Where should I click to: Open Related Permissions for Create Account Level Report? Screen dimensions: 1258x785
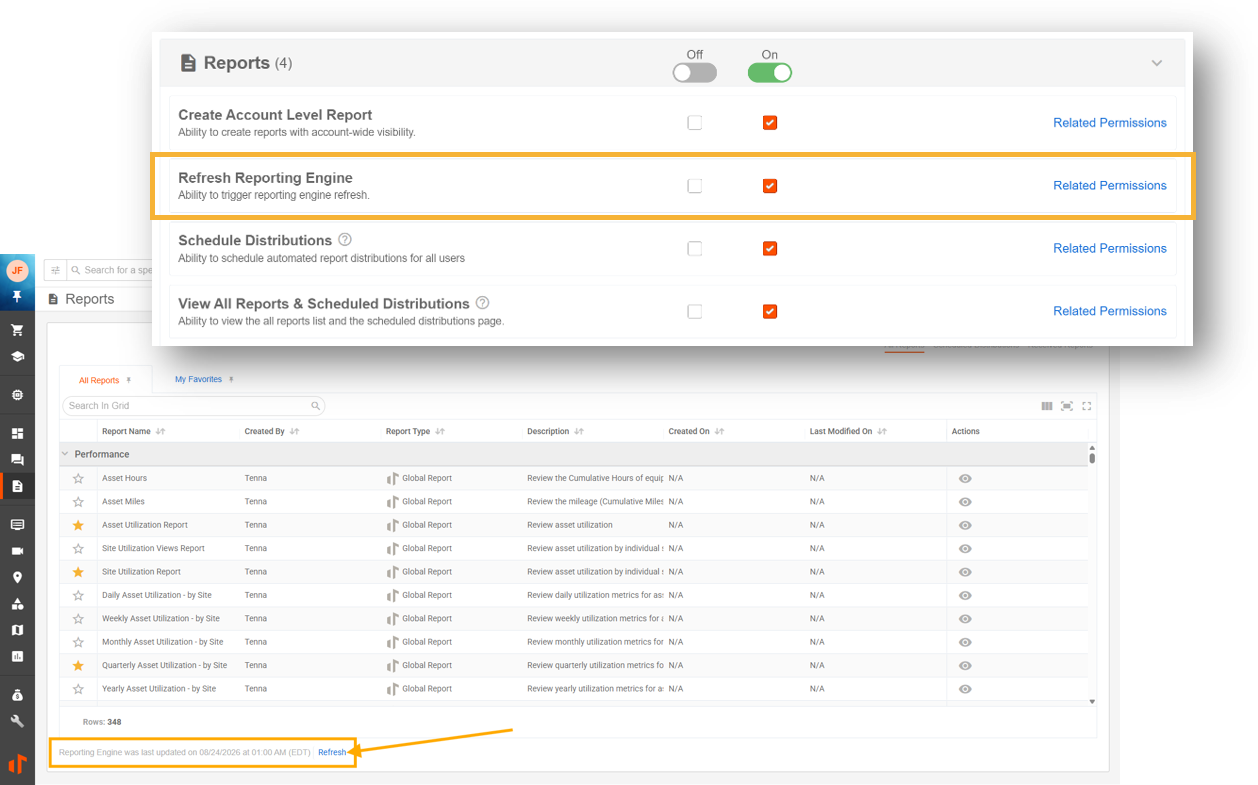(1110, 123)
